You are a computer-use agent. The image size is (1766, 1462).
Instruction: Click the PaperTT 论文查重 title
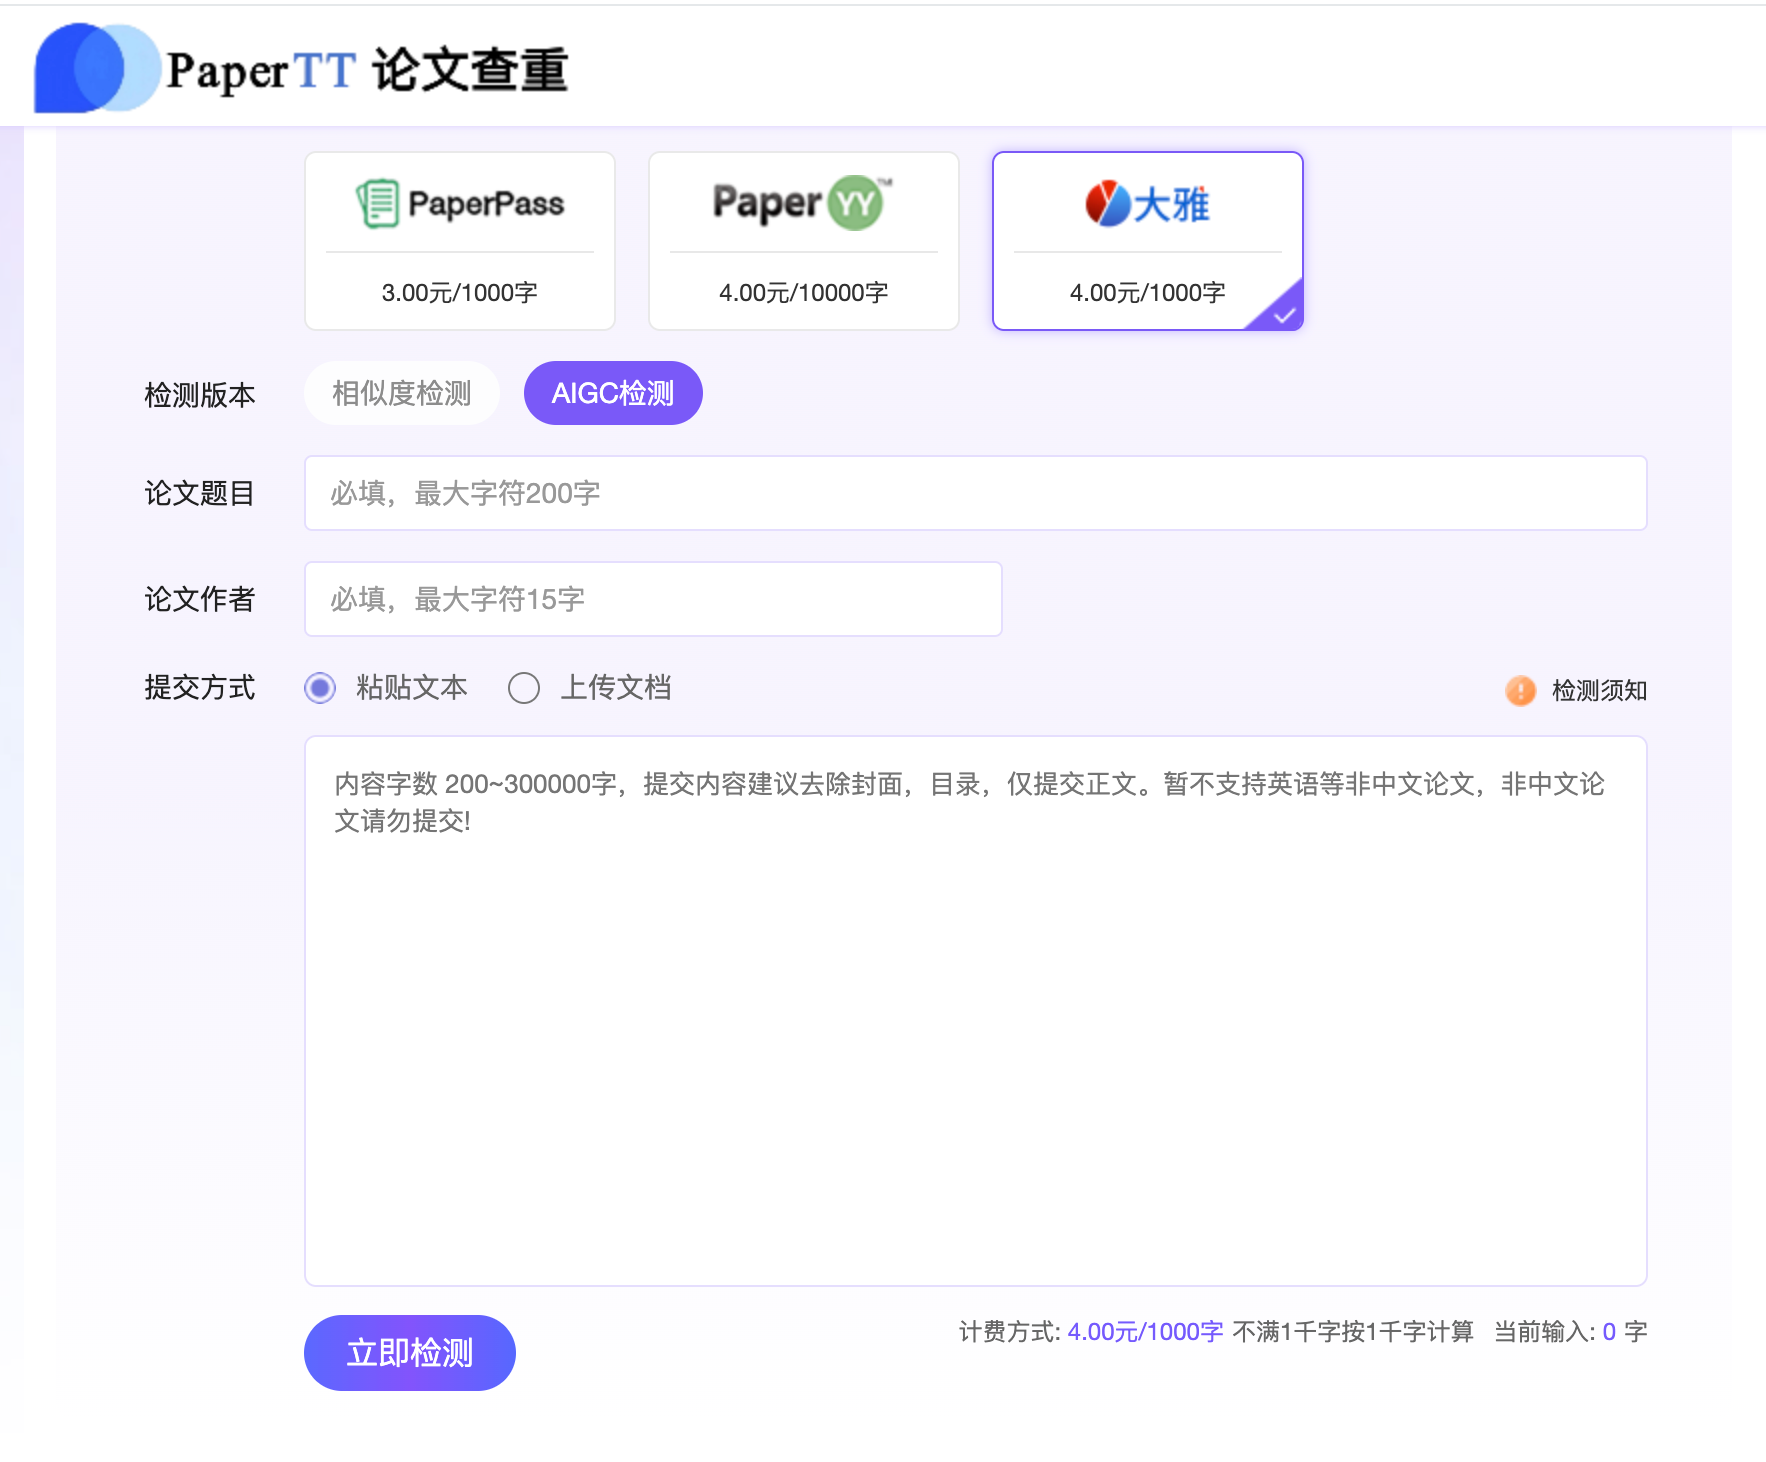pyautogui.click(x=367, y=70)
